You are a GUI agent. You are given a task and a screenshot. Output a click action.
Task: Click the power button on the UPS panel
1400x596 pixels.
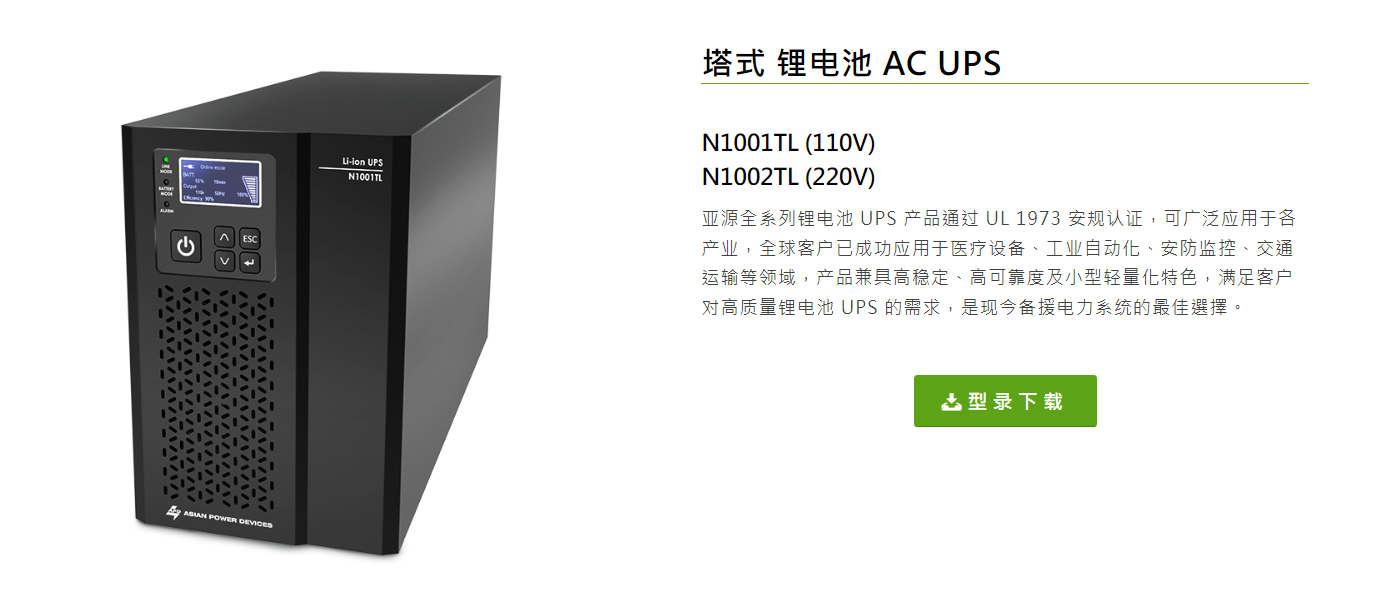click(186, 244)
